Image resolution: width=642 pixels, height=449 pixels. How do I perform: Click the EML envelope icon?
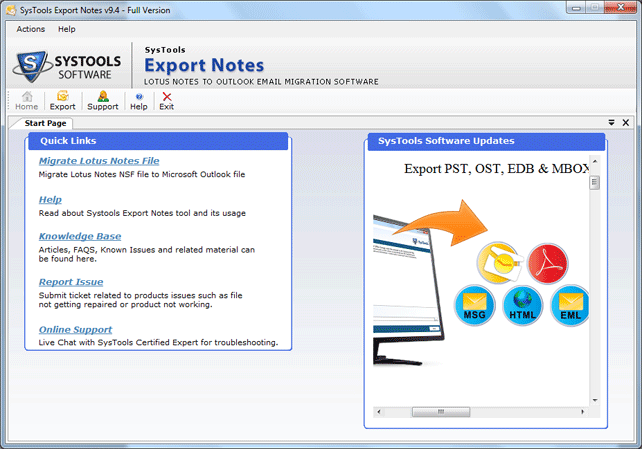570,304
